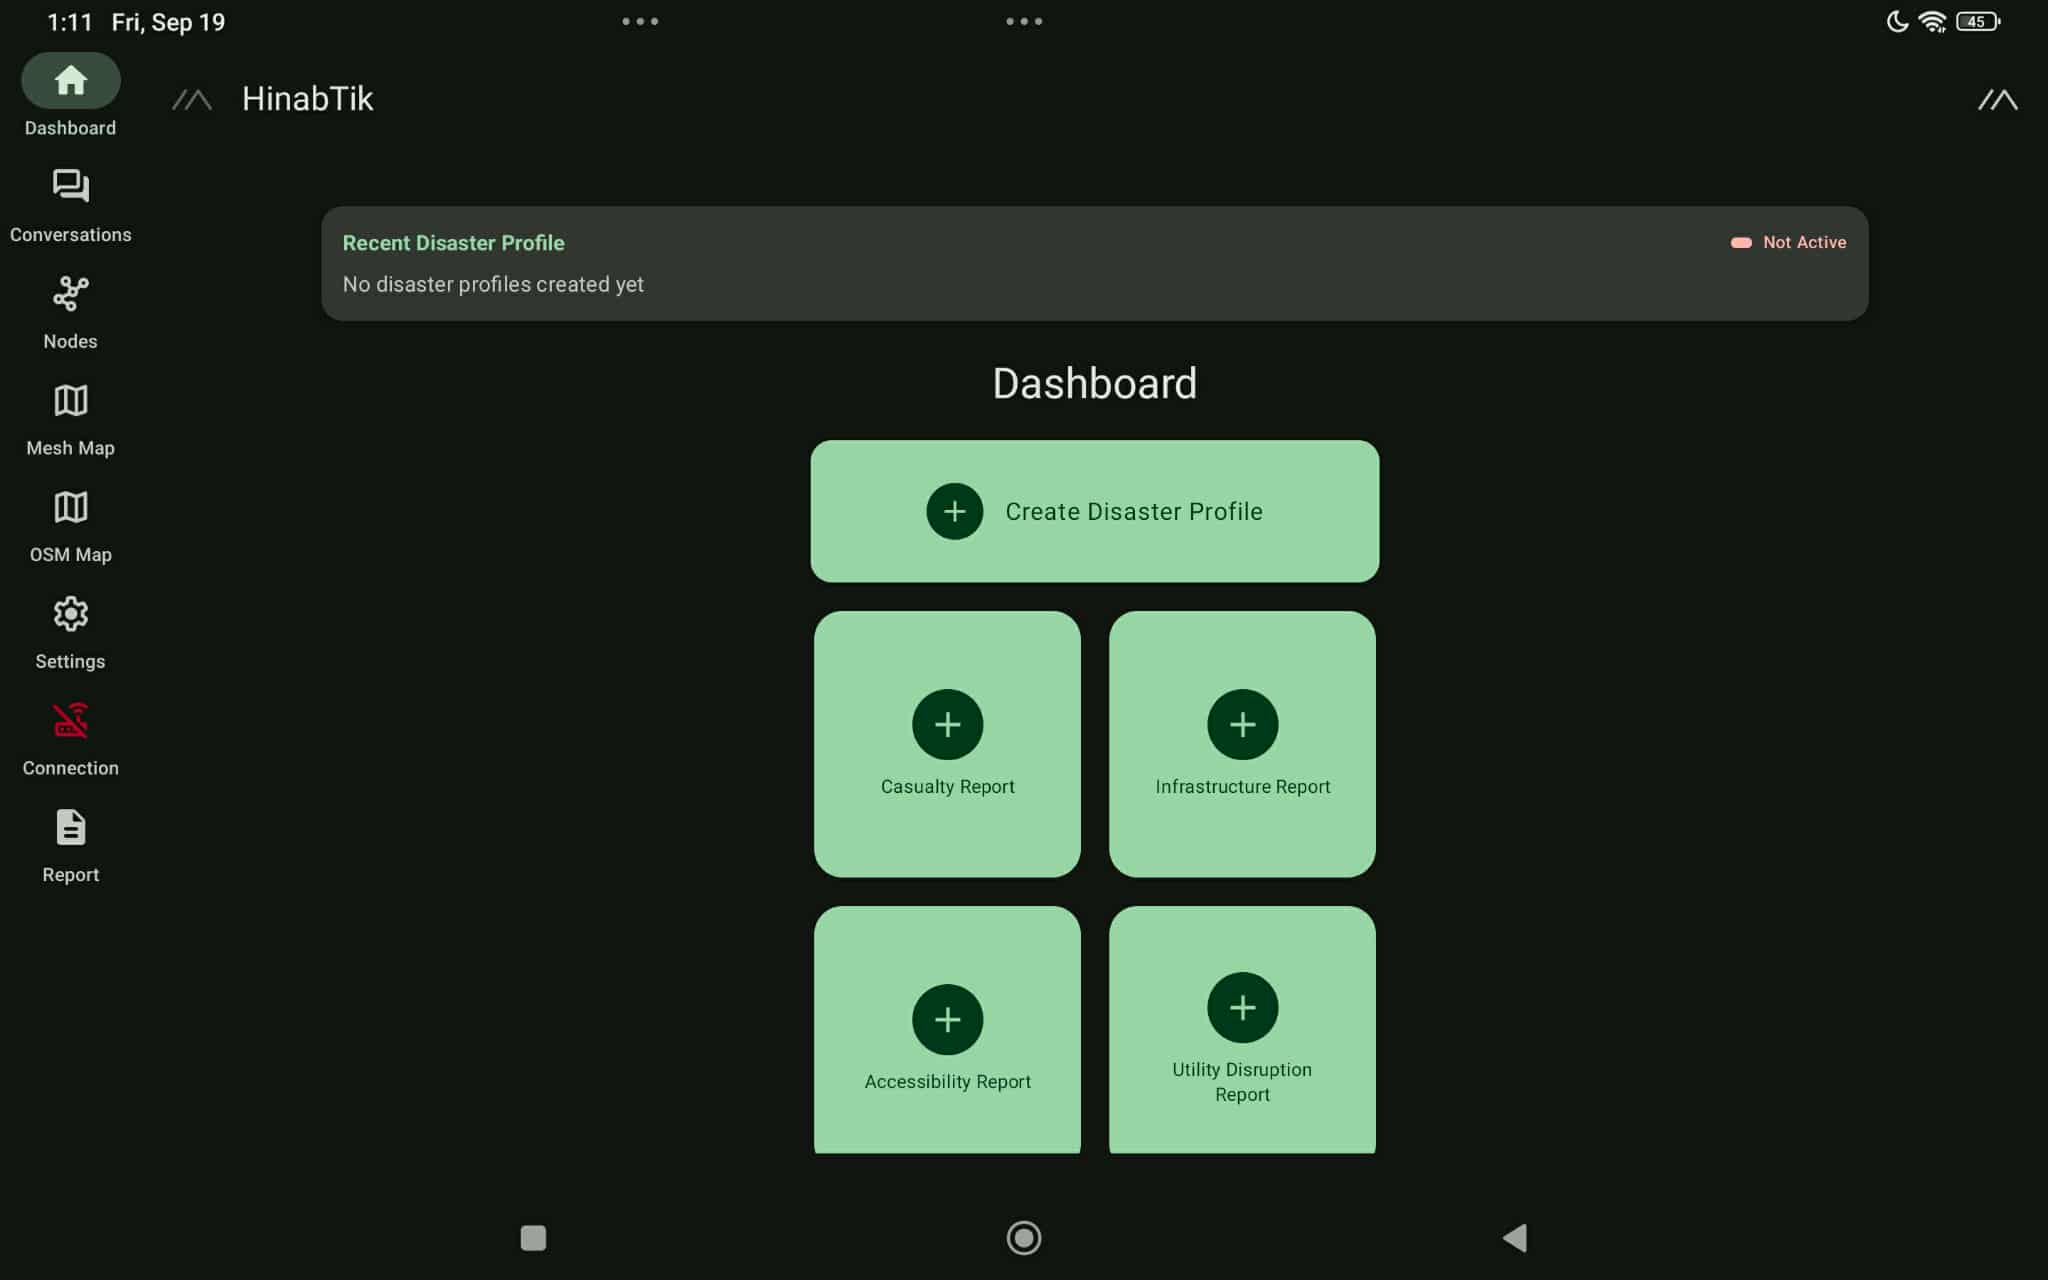Open the Report document icon

click(70, 828)
